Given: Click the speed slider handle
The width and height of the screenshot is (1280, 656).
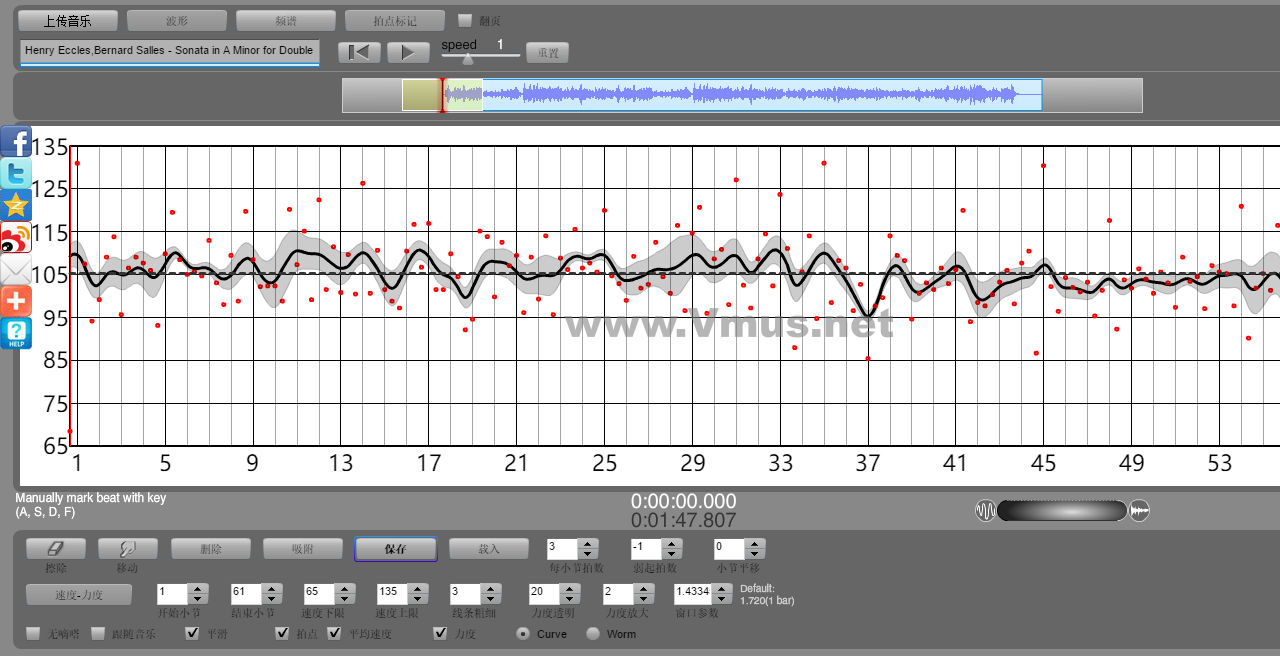Looking at the screenshot, I should tap(467, 59).
